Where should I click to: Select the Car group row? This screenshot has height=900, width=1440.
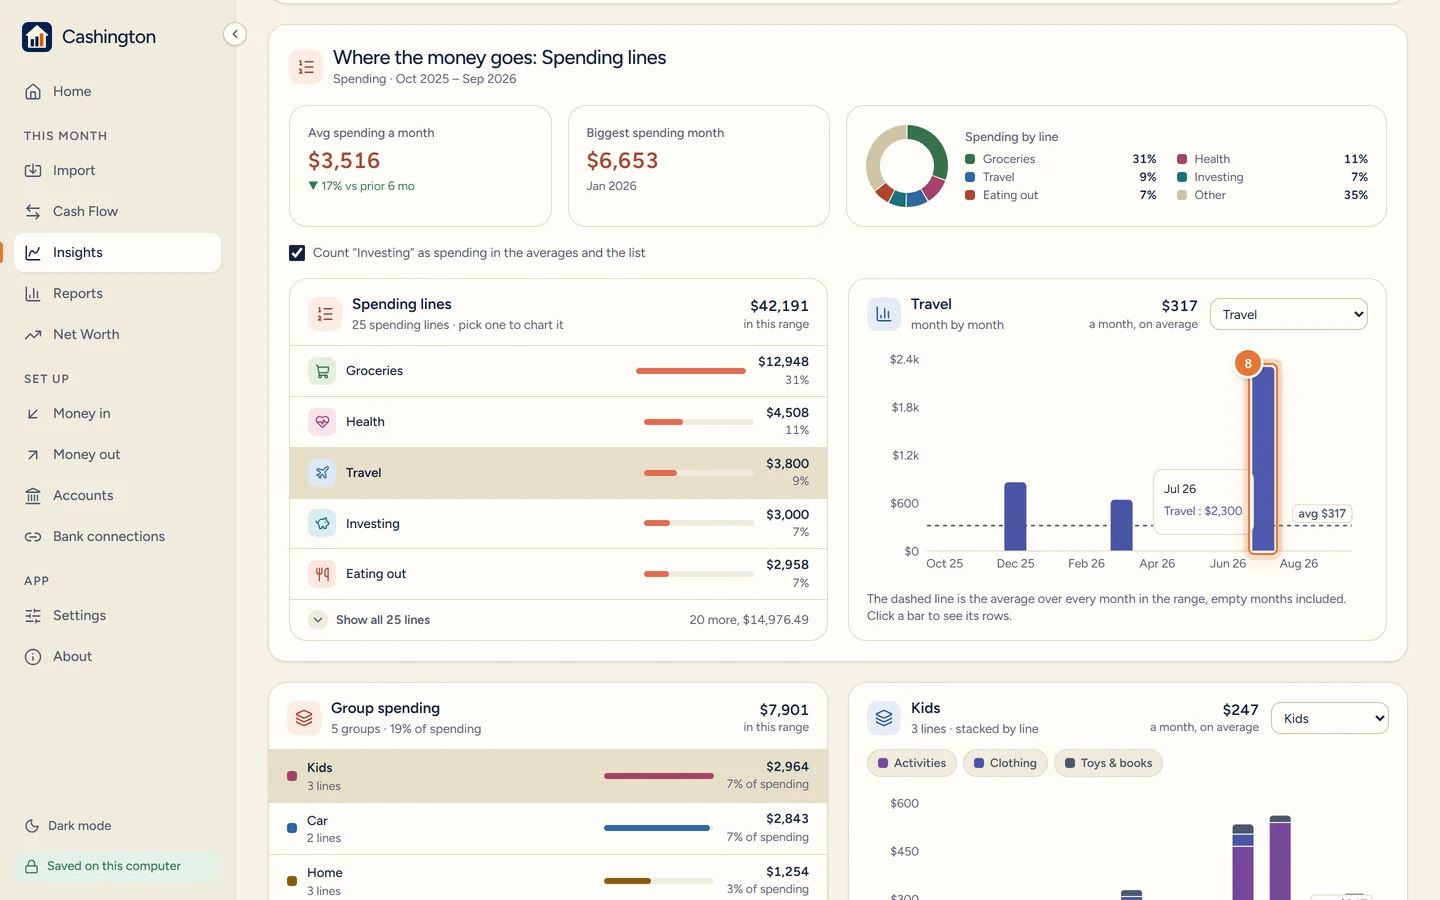point(548,829)
